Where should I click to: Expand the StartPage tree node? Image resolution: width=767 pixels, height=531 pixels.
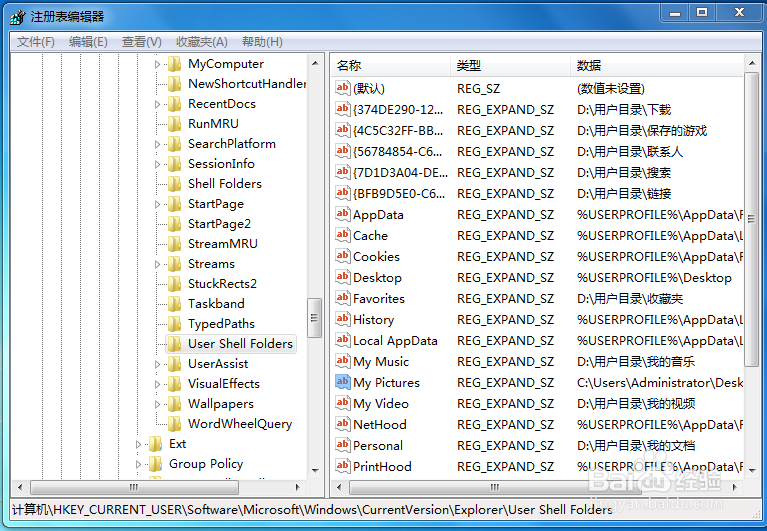click(157, 204)
